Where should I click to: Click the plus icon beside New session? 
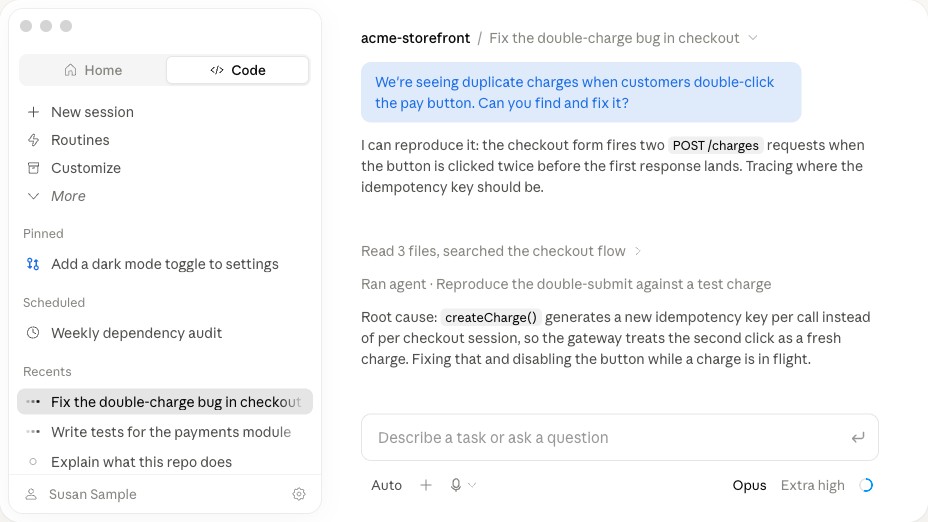[x=33, y=112]
